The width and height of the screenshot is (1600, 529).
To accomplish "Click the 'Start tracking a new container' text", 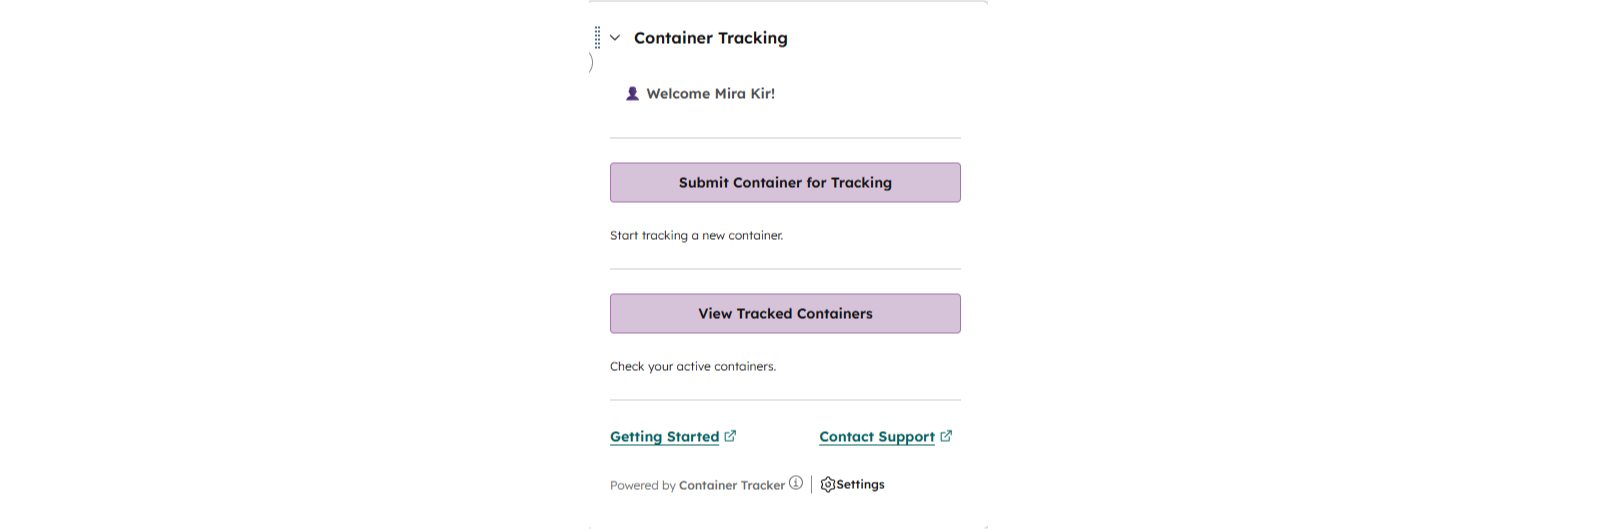I will pyautogui.click(x=696, y=236).
